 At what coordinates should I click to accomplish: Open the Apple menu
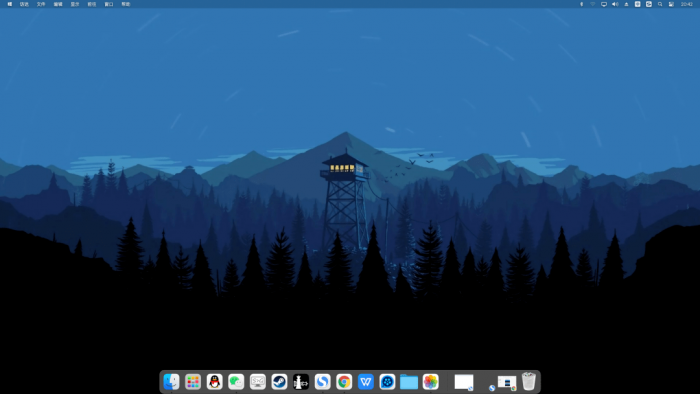(x=10, y=4)
